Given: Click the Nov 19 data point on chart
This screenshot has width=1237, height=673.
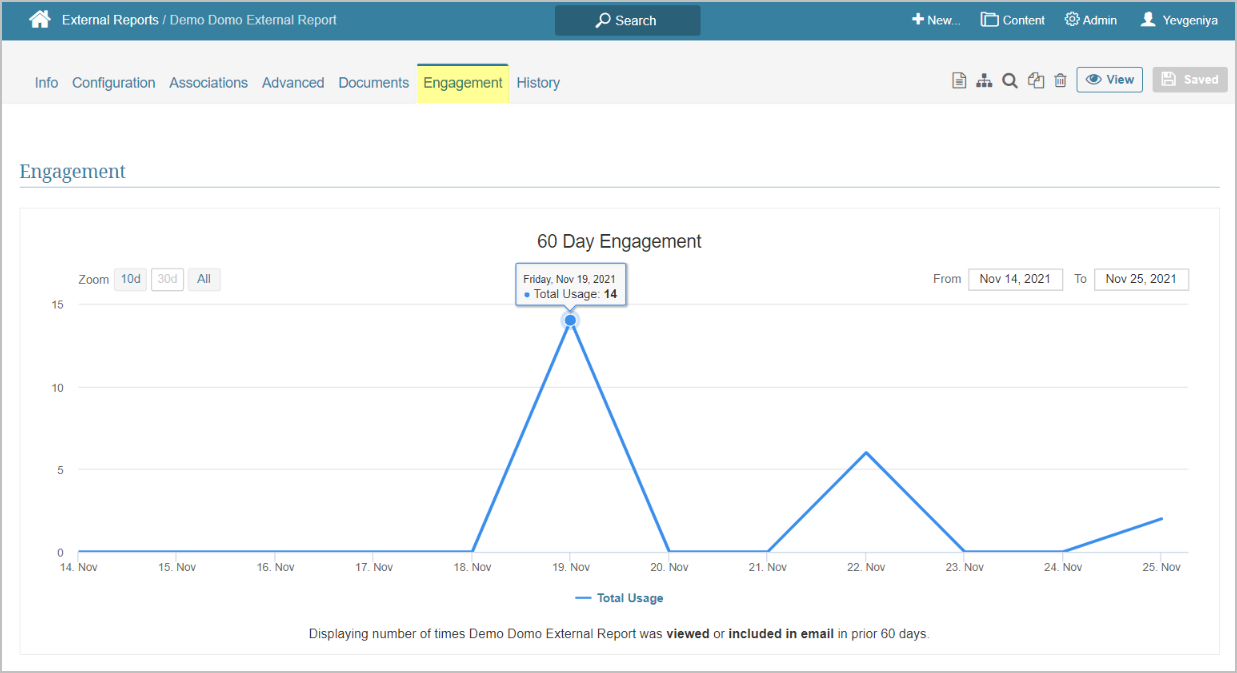Looking at the screenshot, I should 570,320.
